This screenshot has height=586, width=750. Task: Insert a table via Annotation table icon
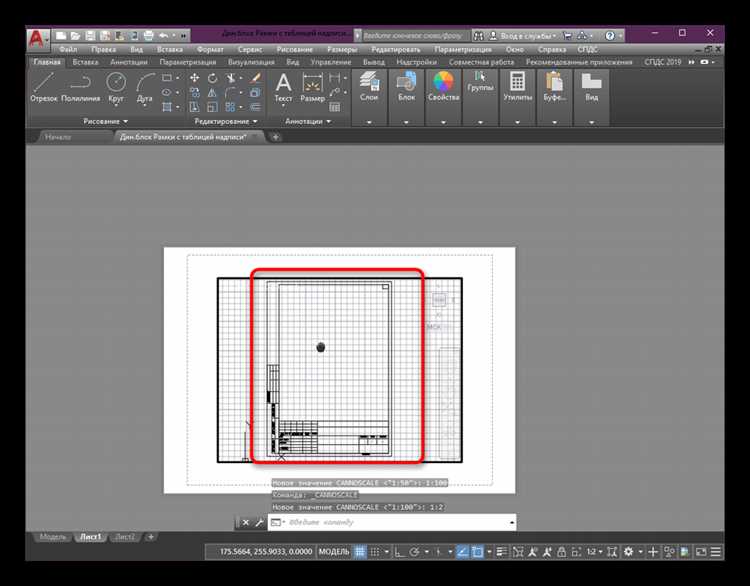(x=335, y=107)
